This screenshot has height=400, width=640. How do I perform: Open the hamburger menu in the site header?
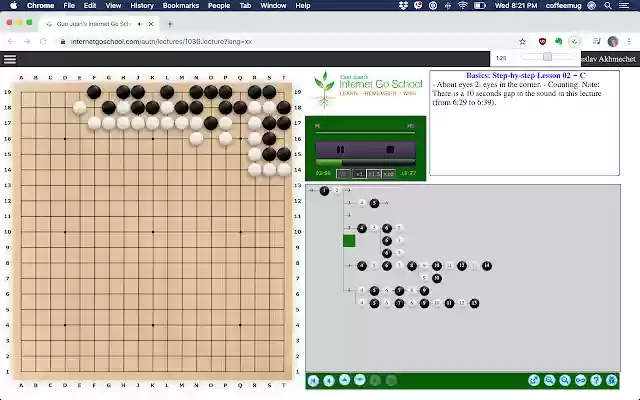[10, 59]
